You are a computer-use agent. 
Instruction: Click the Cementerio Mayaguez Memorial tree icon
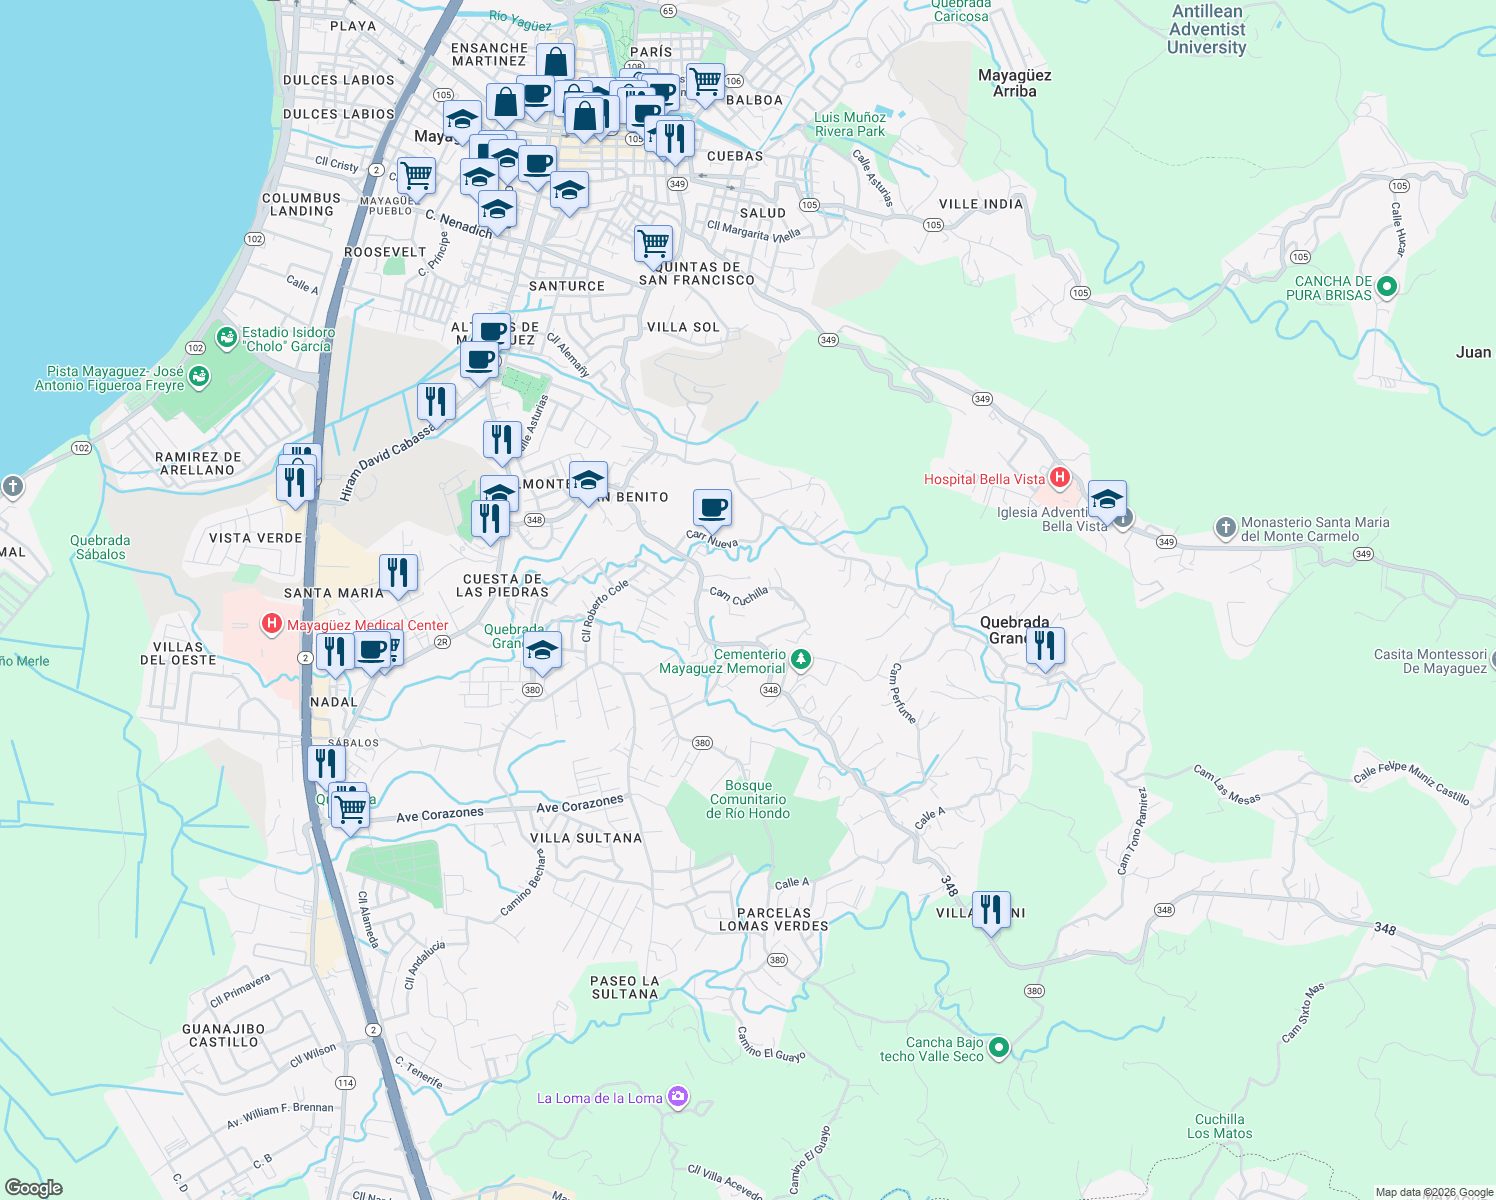click(800, 660)
